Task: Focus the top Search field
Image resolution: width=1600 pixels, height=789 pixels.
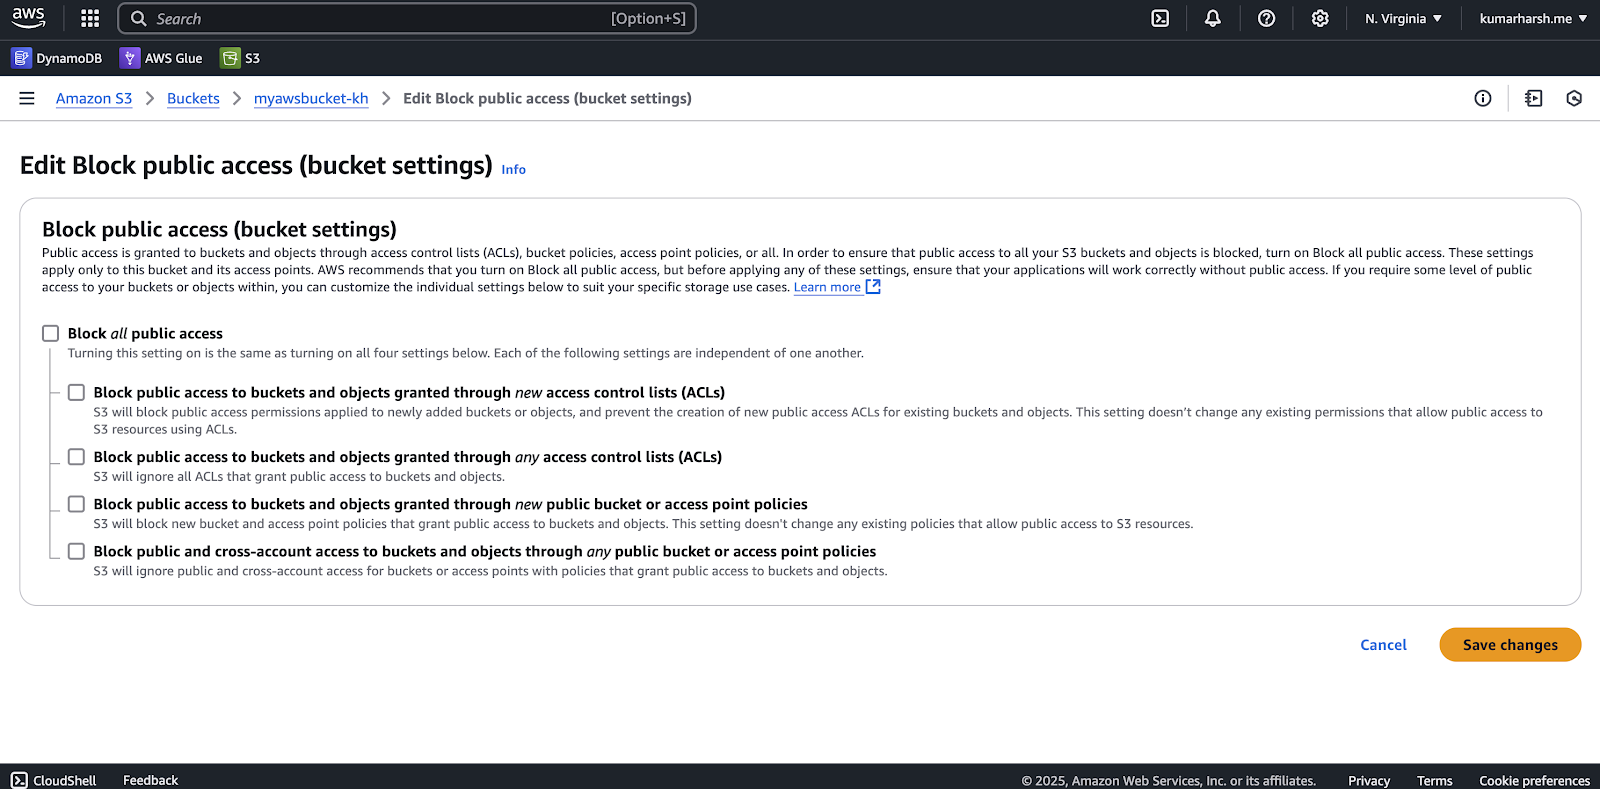Action: tap(407, 18)
